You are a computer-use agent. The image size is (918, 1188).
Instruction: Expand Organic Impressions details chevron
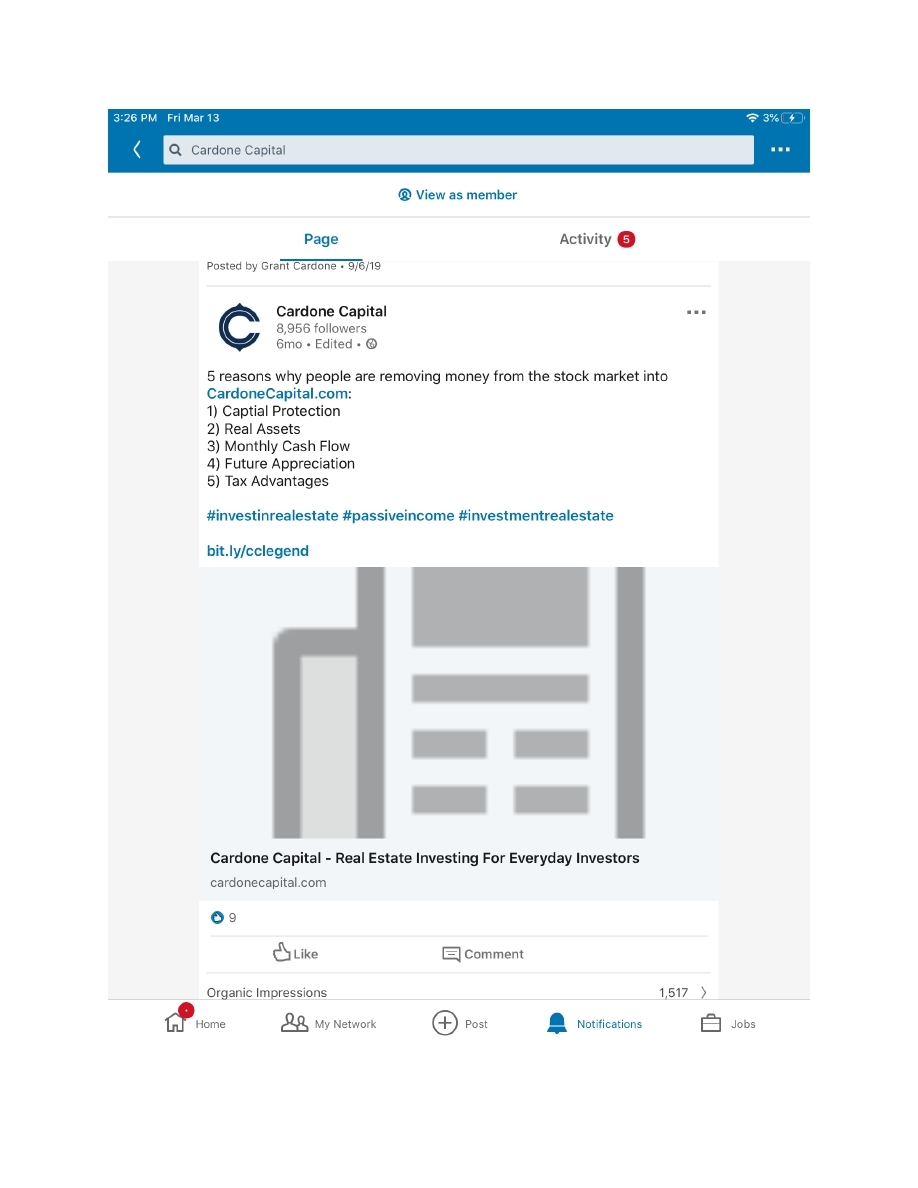tap(703, 993)
